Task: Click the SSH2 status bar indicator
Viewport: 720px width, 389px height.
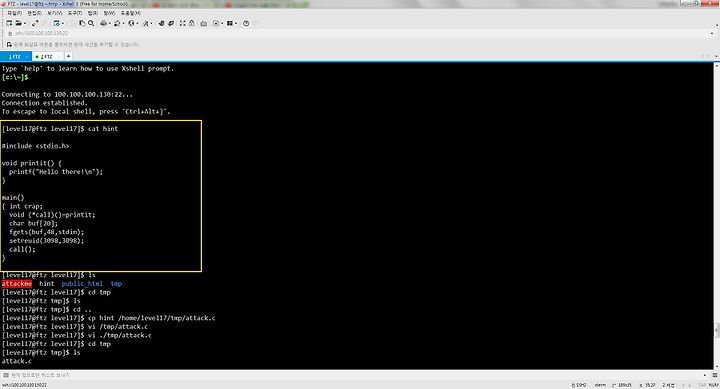Action: 579,385
